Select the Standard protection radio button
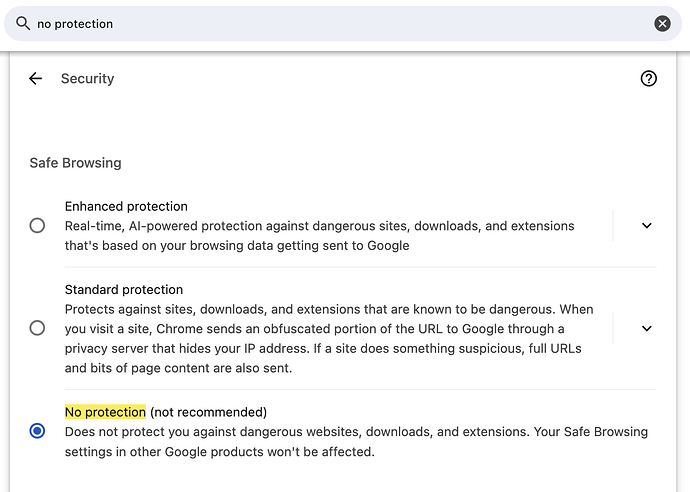The height and width of the screenshot is (492, 690). 37,328
